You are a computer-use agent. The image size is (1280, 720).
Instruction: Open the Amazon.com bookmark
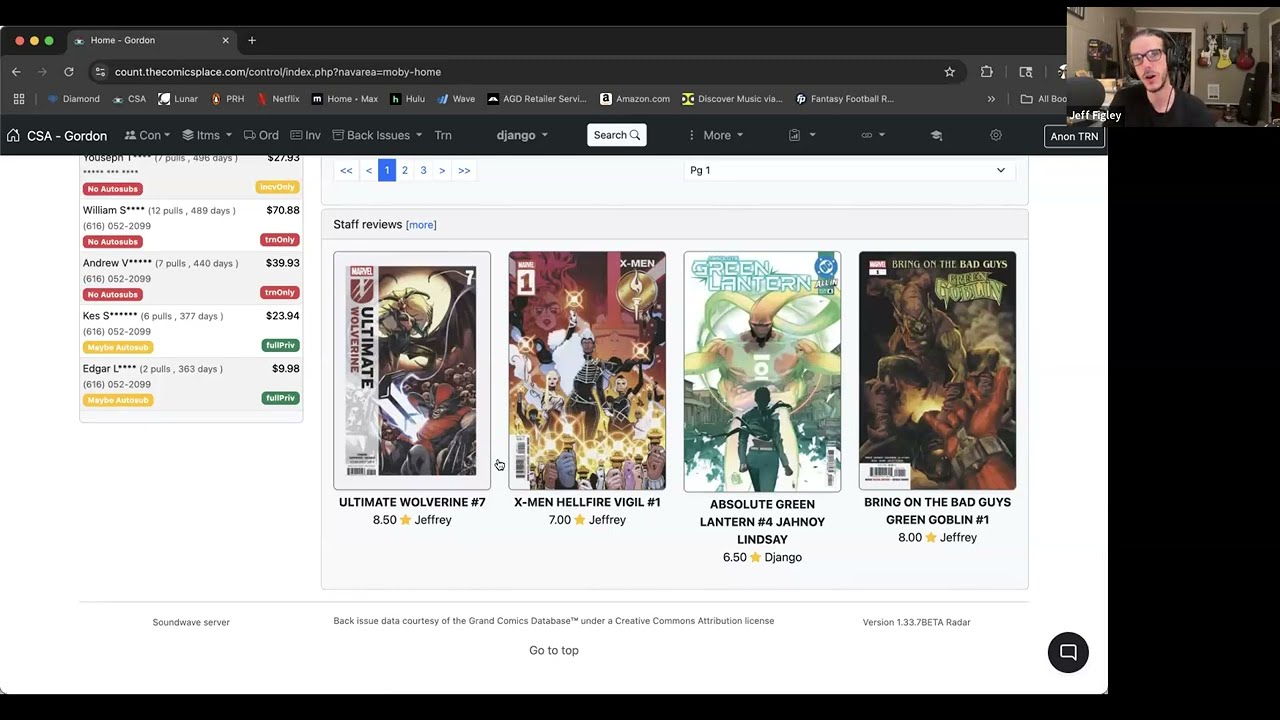pyautogui.click(x=635, y=99)
